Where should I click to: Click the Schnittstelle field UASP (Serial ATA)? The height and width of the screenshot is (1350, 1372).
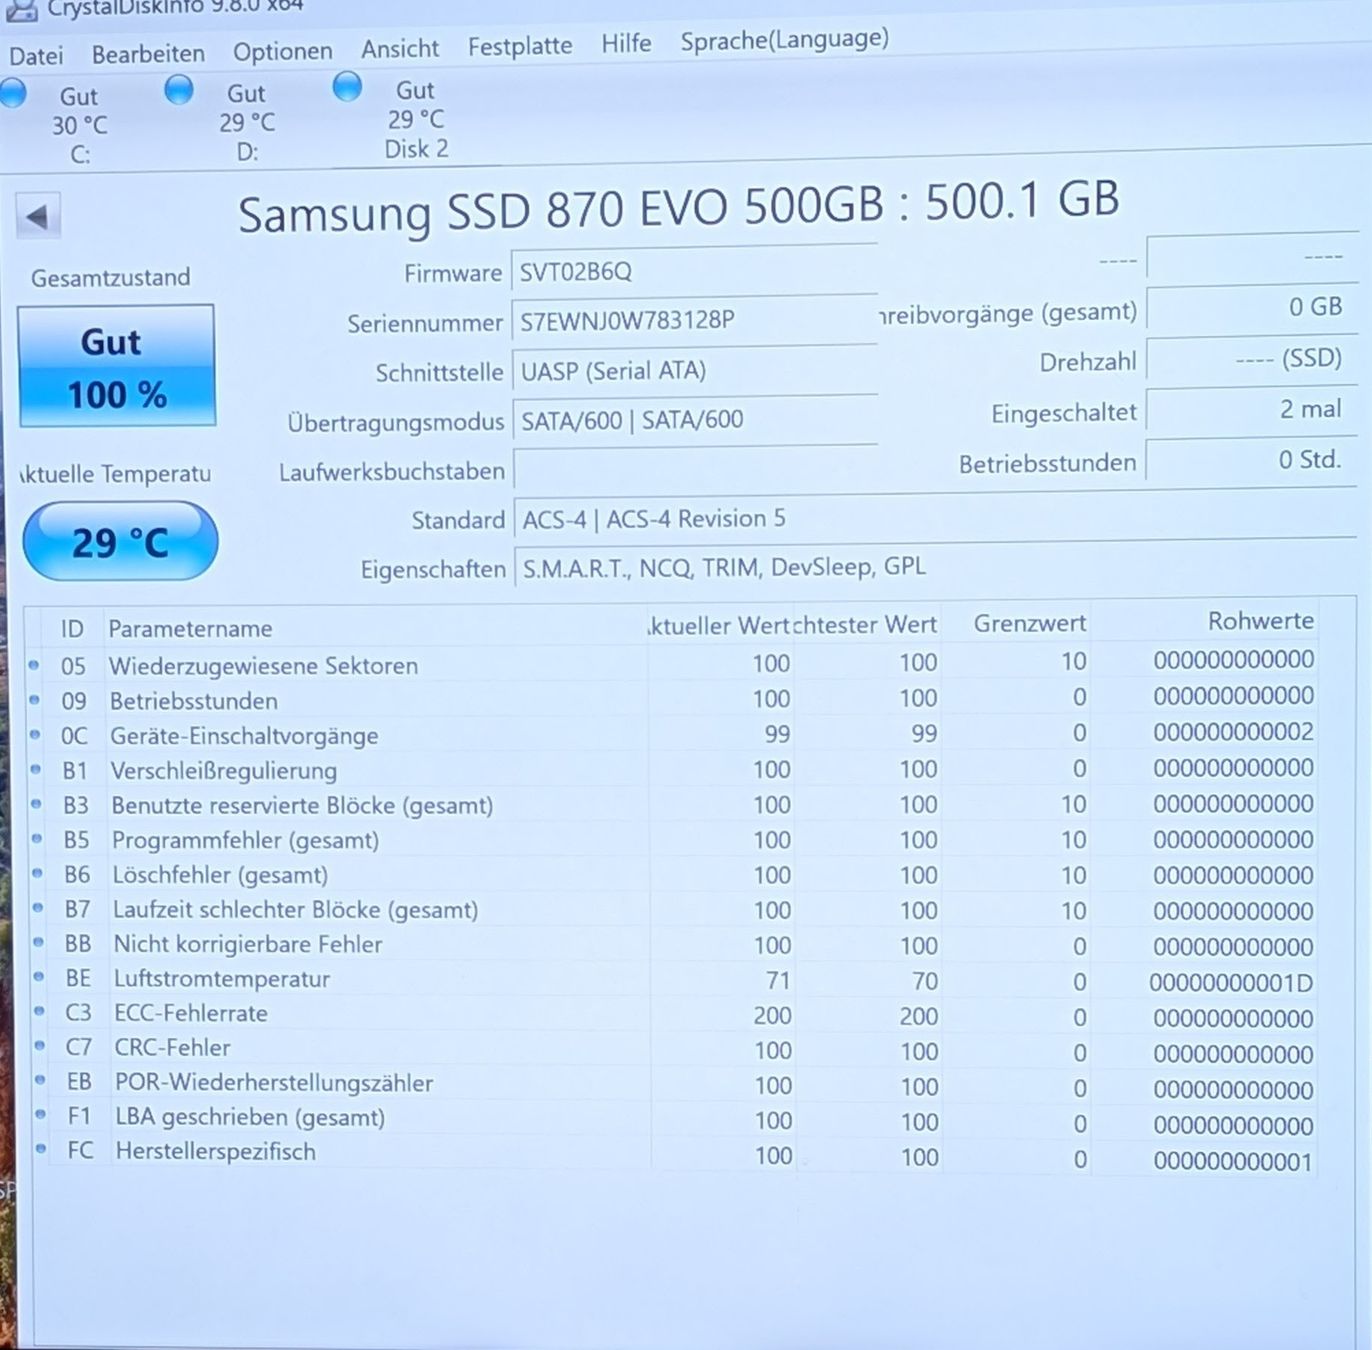click(x=694, y=371)
